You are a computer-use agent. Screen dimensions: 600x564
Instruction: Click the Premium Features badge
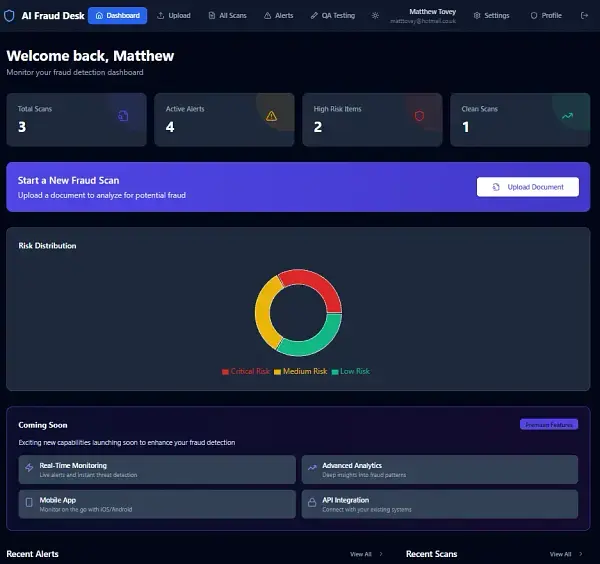point(548,424)
